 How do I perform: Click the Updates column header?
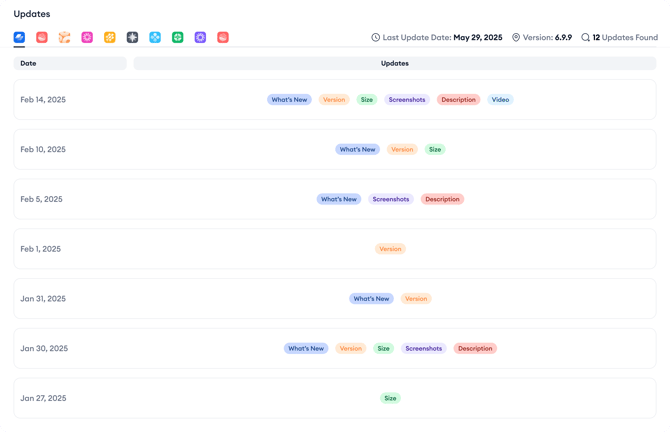point(394,63)
